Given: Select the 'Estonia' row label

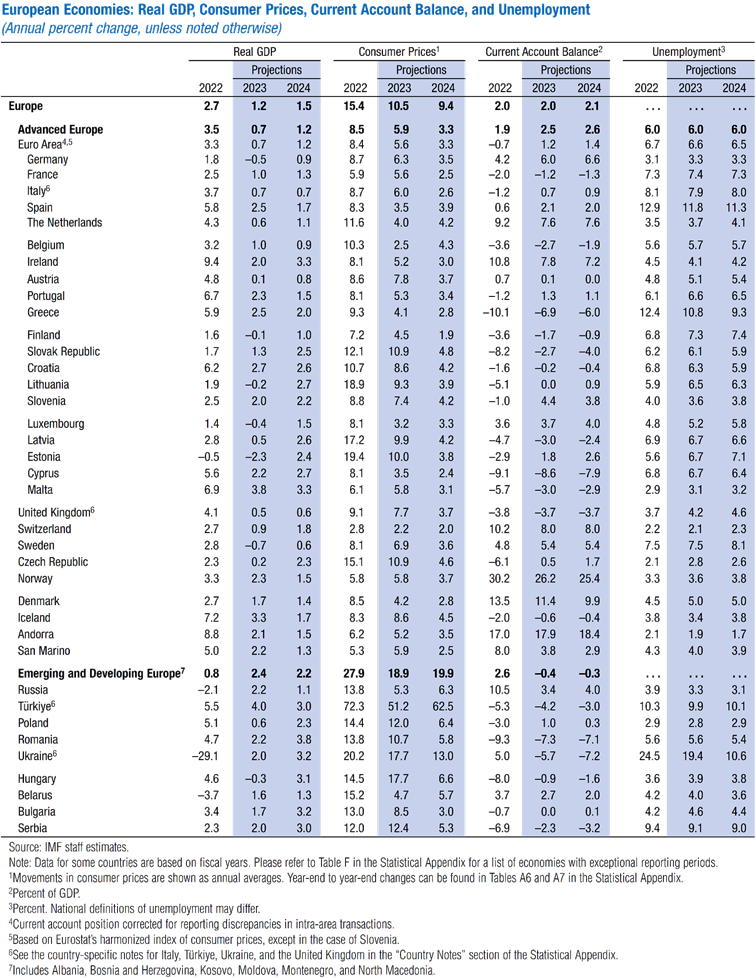Looking at the screenshot, I should (x=44, y=457).
